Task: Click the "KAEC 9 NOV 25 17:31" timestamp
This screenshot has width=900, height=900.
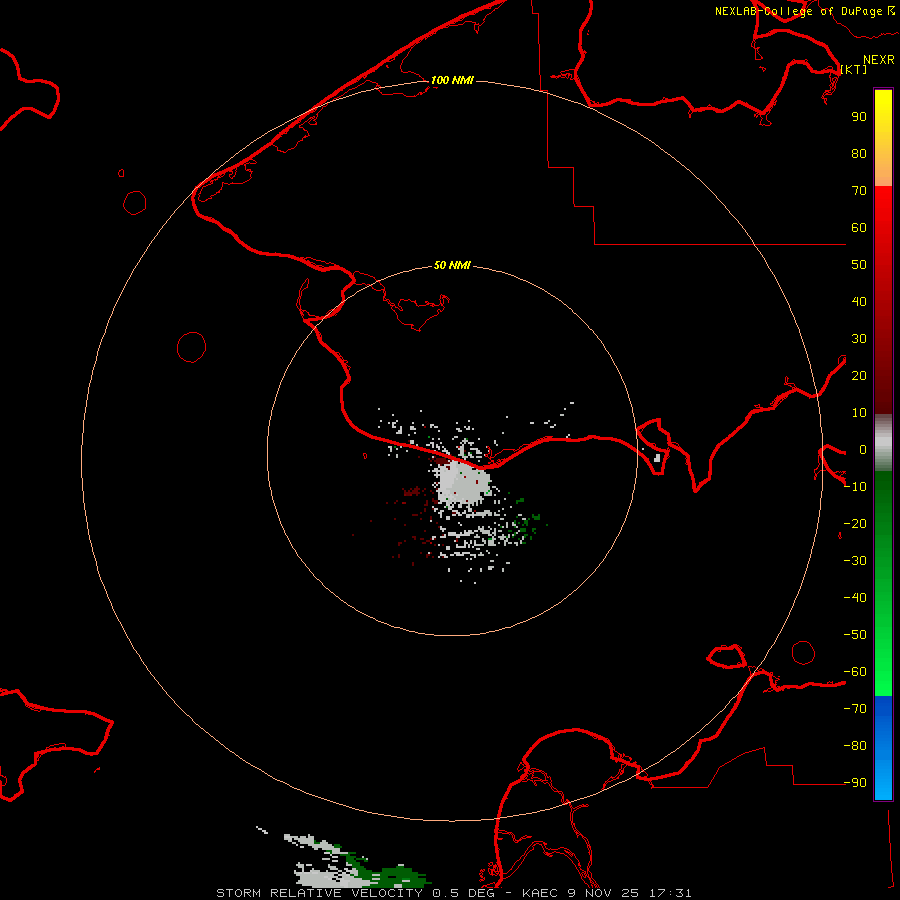Action: [x=607, y=893]
